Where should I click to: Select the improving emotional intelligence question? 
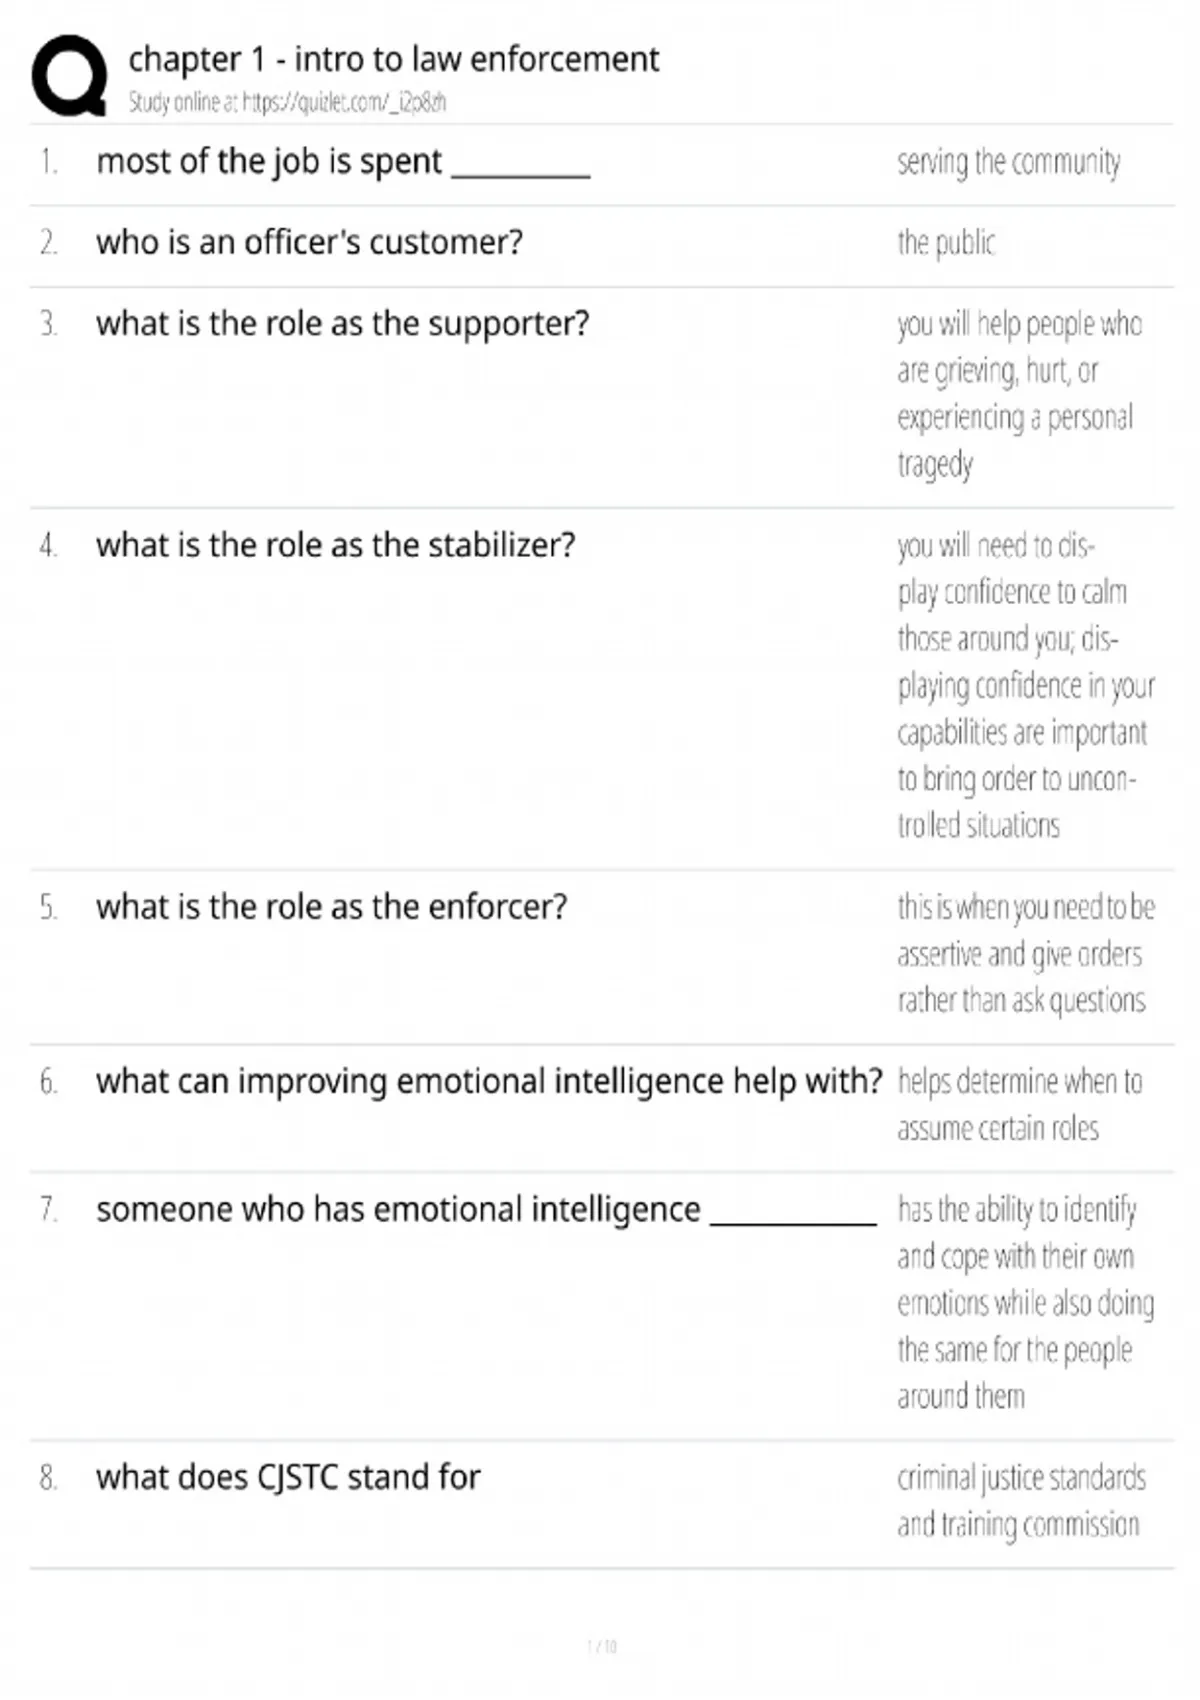[x=489, y=1082]
